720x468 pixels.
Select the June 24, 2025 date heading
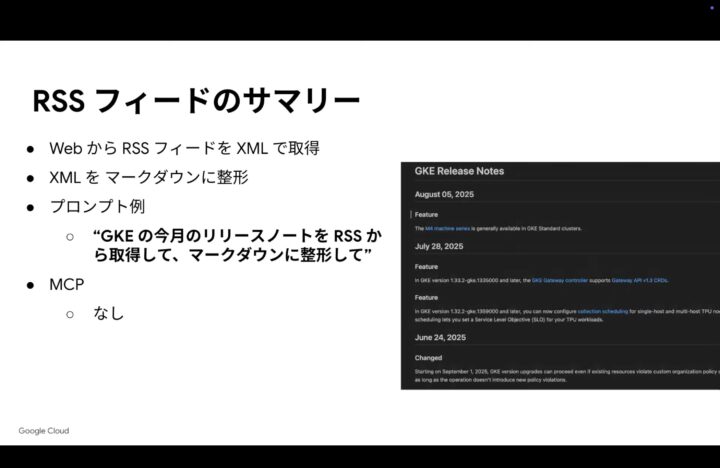pyautogui.click(x=440, y=338)
